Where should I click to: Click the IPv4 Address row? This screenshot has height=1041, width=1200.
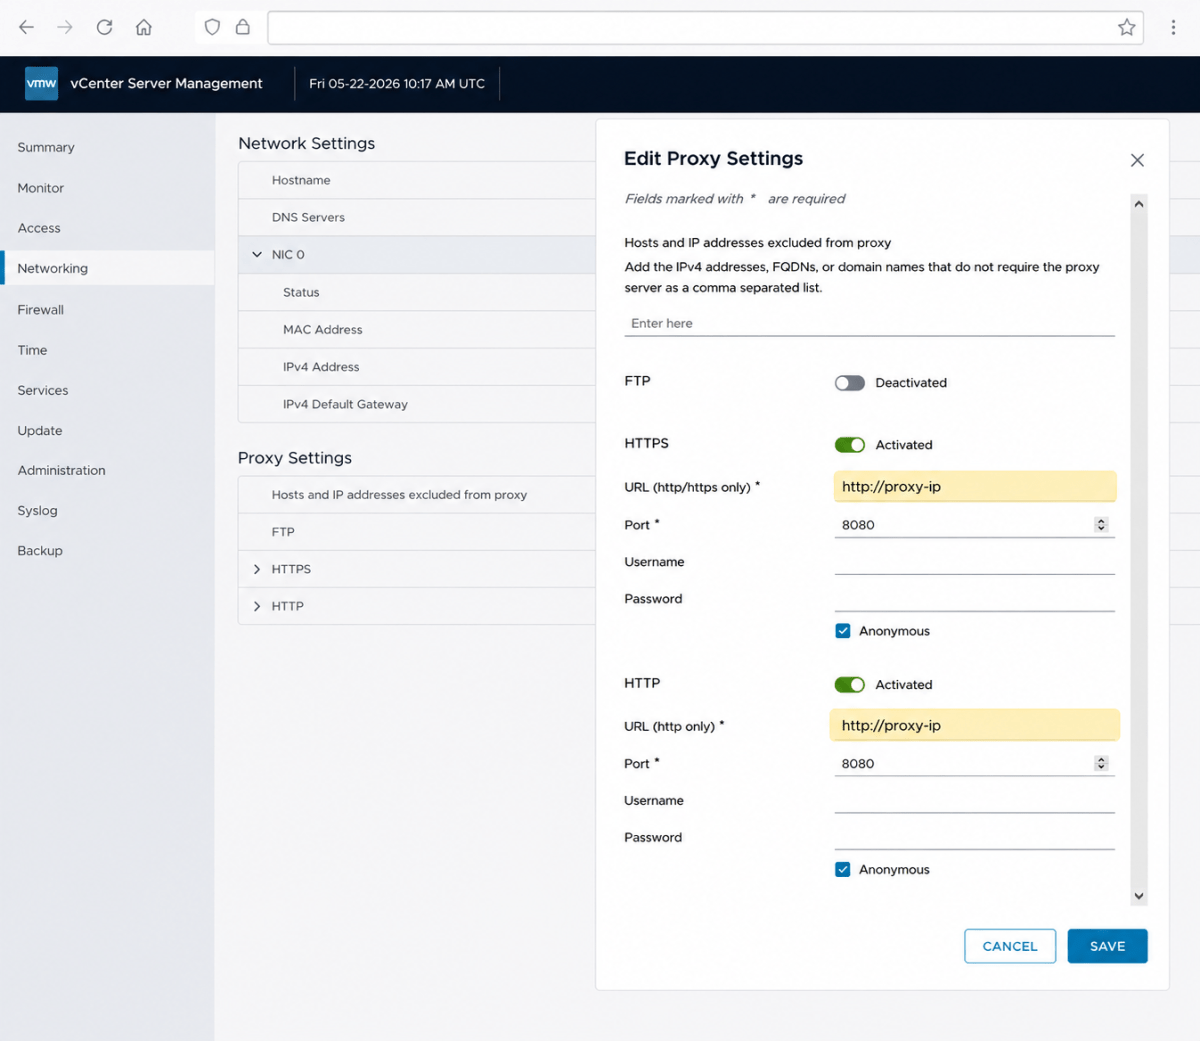(x=417, y=367)
